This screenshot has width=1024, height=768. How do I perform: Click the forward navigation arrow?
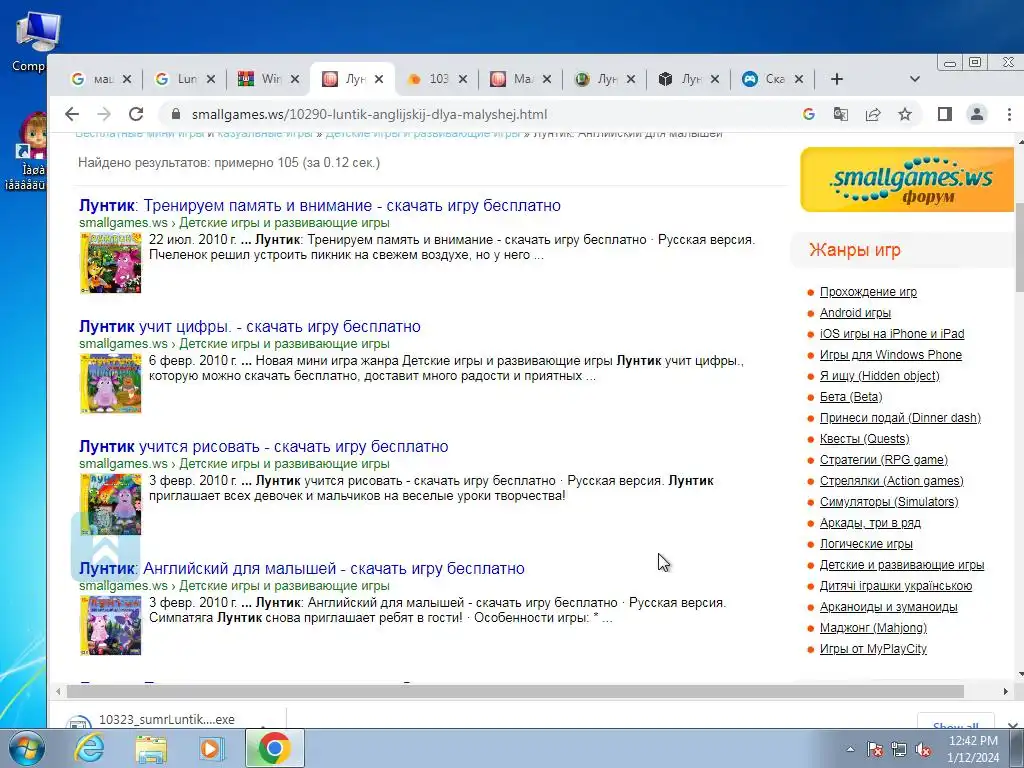[x=104, y=114]
